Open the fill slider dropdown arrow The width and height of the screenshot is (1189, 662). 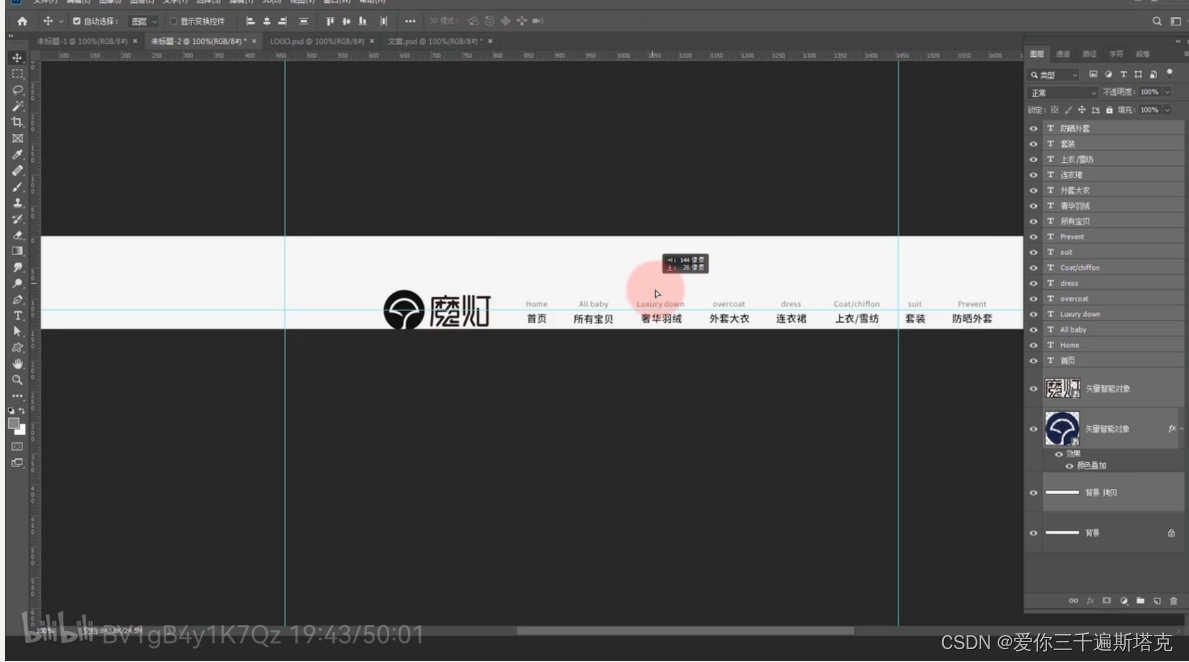pyautogui.click(x=1167, y=110)
